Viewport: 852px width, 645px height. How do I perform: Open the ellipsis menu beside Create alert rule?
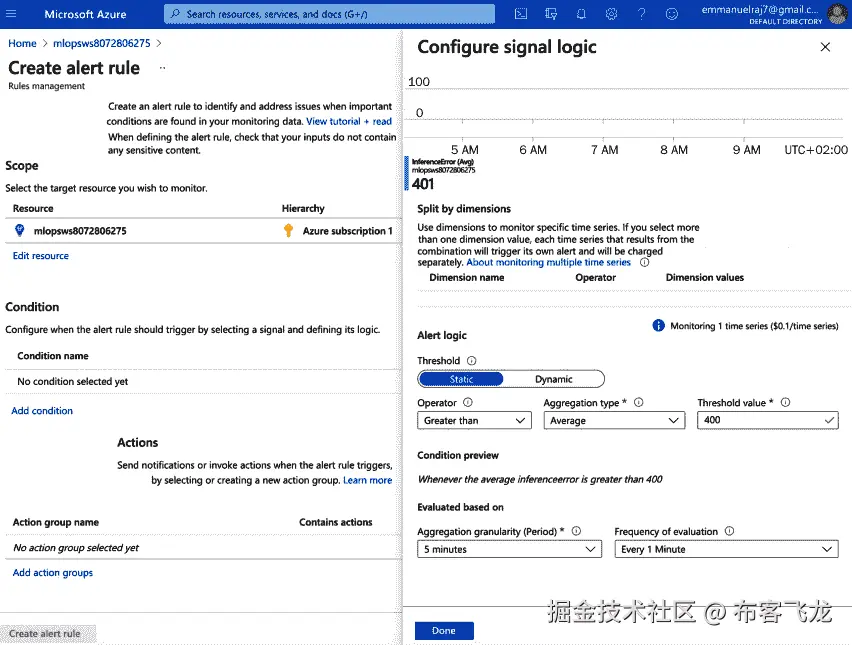[162, 68]
